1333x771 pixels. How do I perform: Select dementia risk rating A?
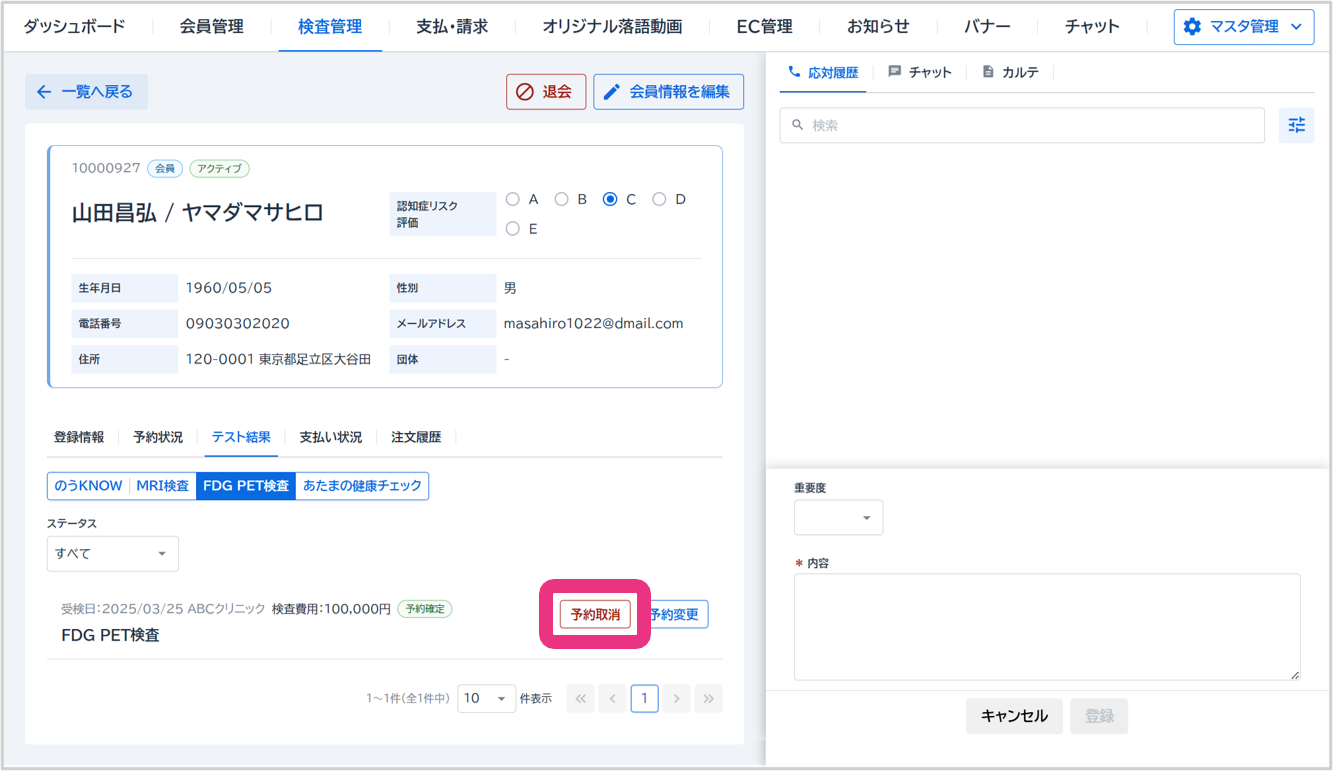pyautogui.click(x=513, y=199)
